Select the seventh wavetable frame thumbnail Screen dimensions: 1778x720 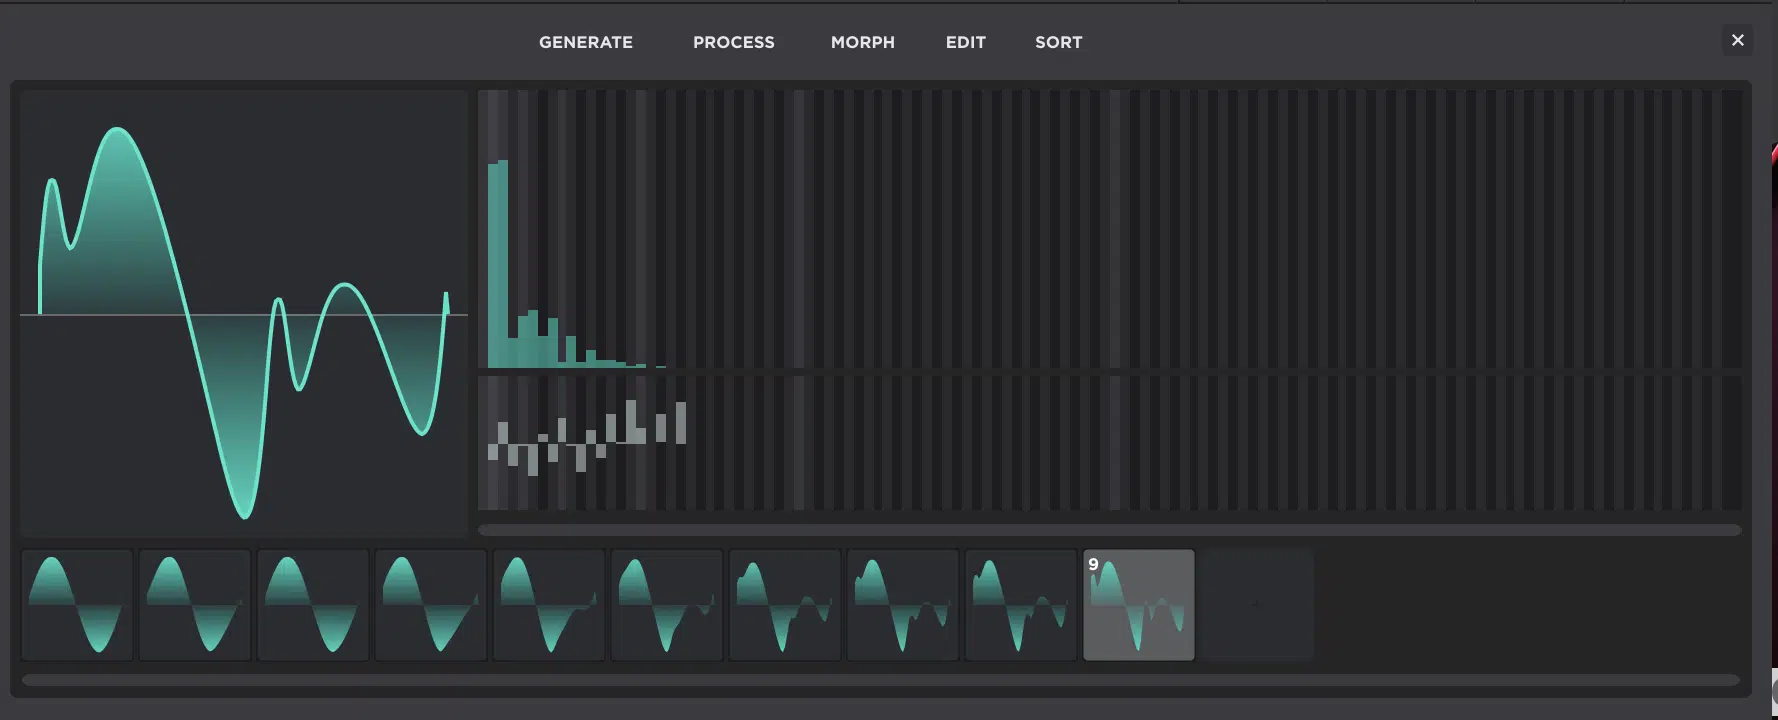tap(785, 605)
